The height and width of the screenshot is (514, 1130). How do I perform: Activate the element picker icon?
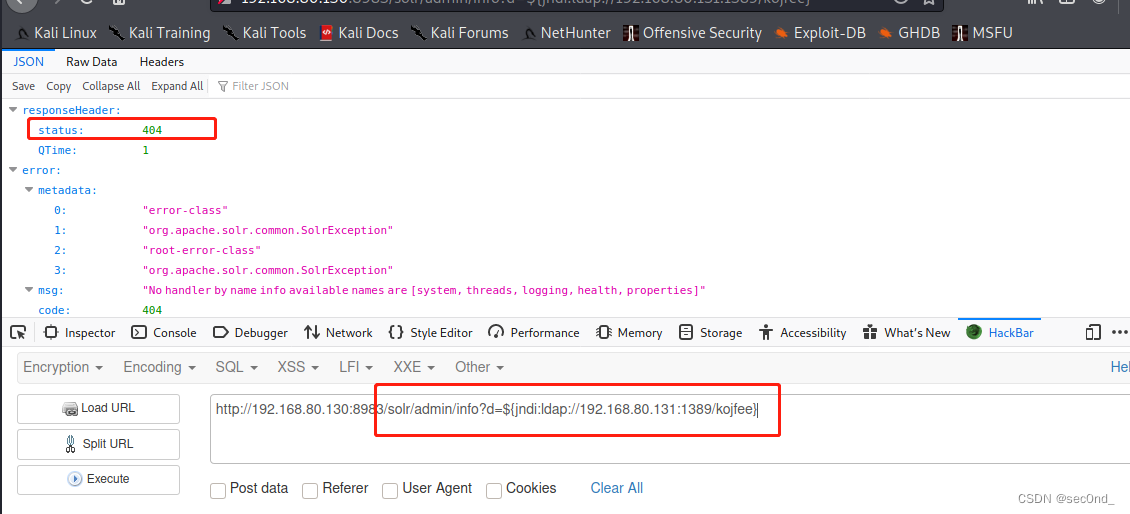click(x=19, y=332)
